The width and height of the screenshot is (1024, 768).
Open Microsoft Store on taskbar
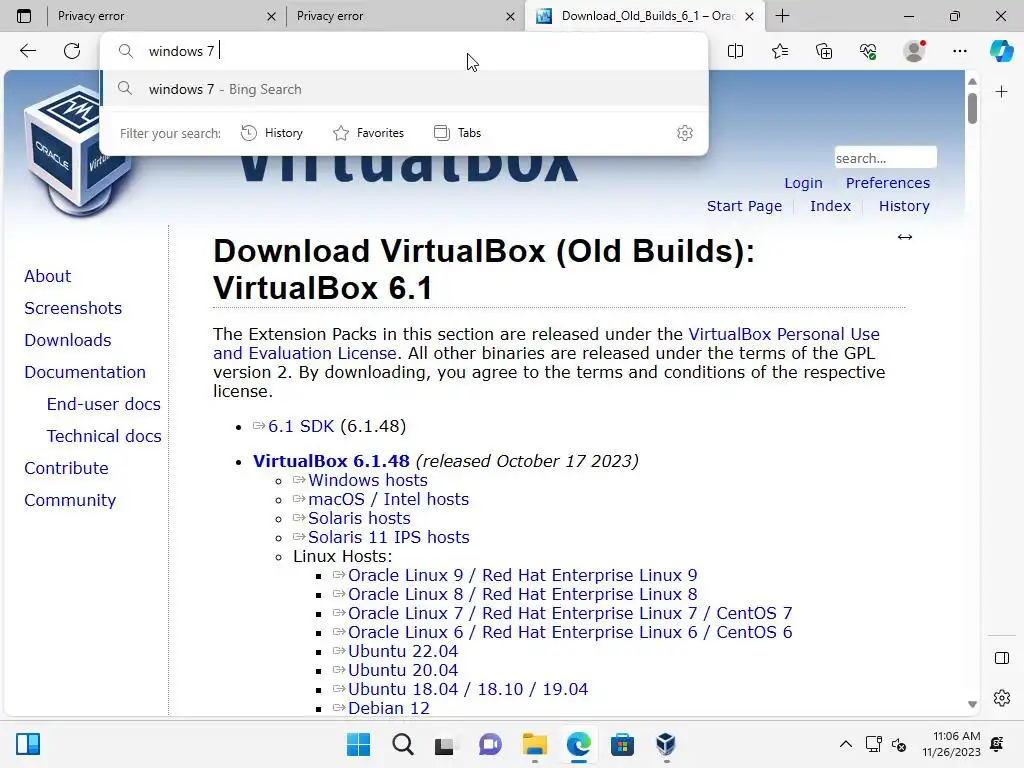[x=622, y=744]
